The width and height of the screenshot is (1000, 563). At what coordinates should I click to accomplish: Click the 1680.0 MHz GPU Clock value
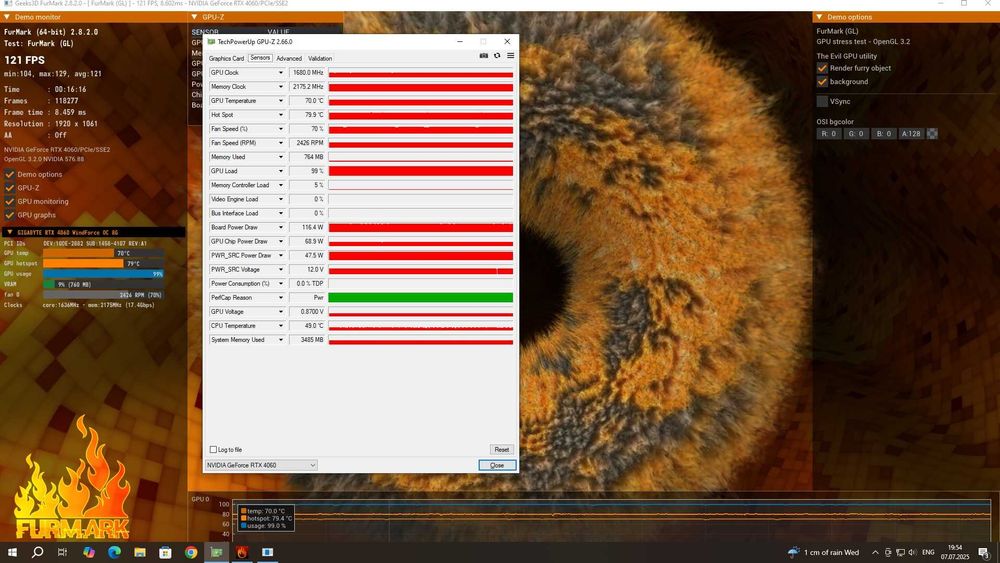point(307,73)
